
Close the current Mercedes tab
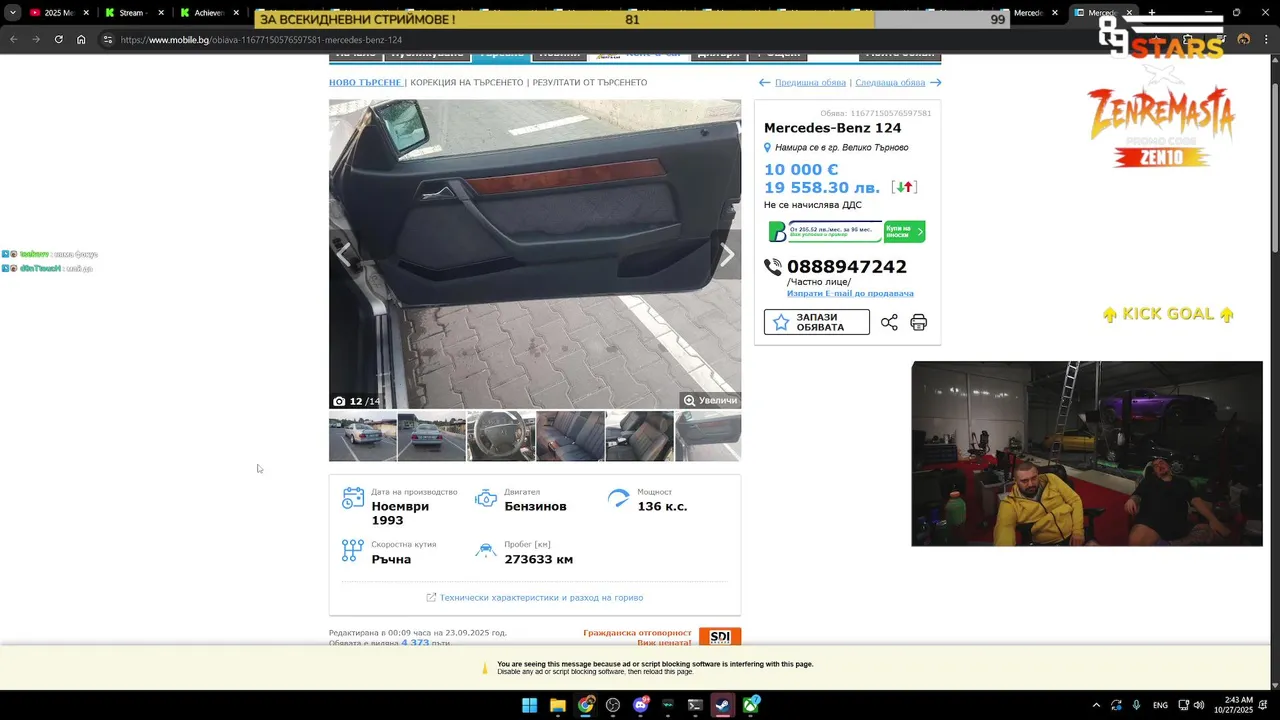[x=1129, y=13]
